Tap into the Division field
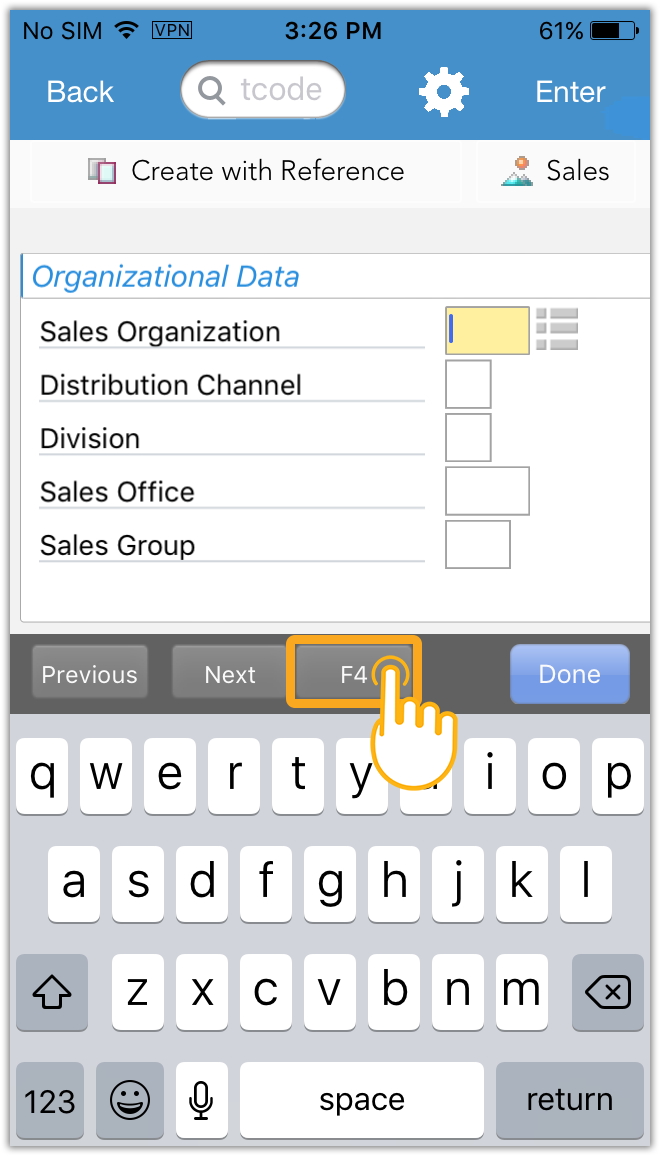660x1156 pixels. click(x=468, y=438)
